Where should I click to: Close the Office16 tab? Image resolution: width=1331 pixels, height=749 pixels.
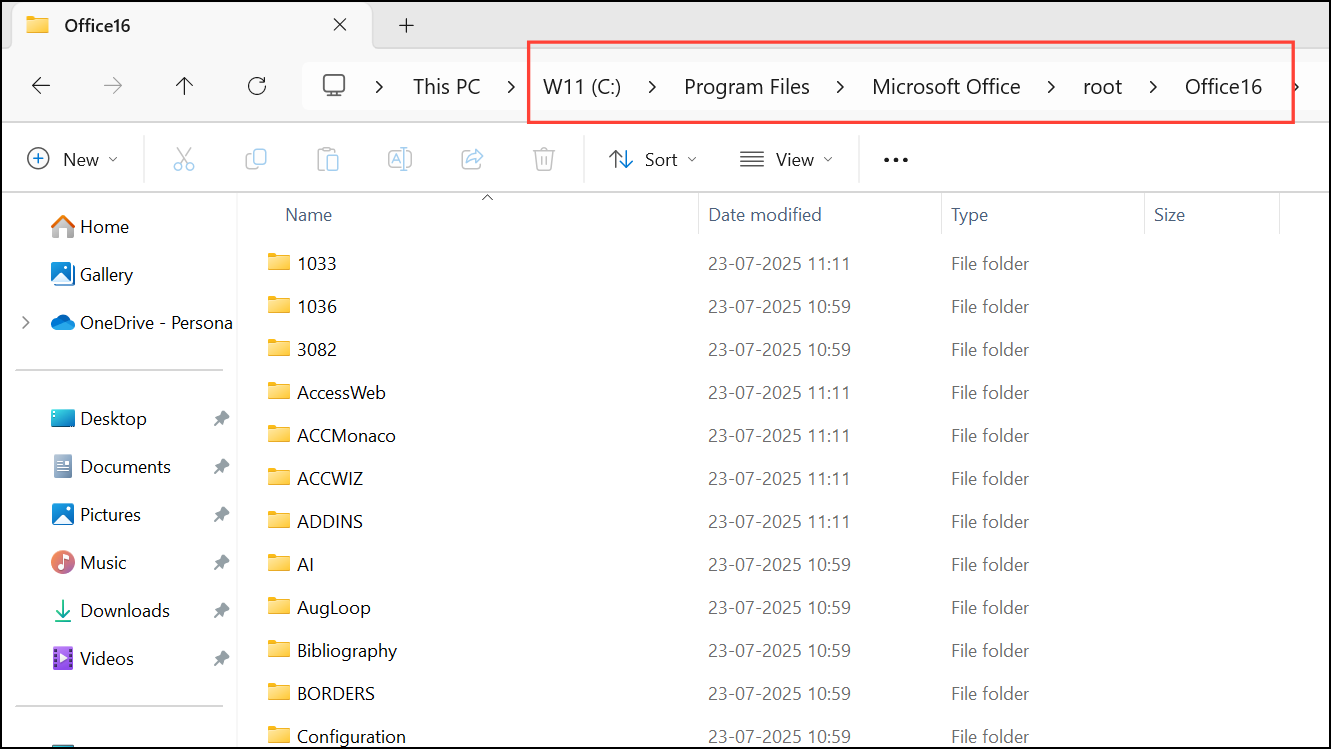(x=340, y=25)
